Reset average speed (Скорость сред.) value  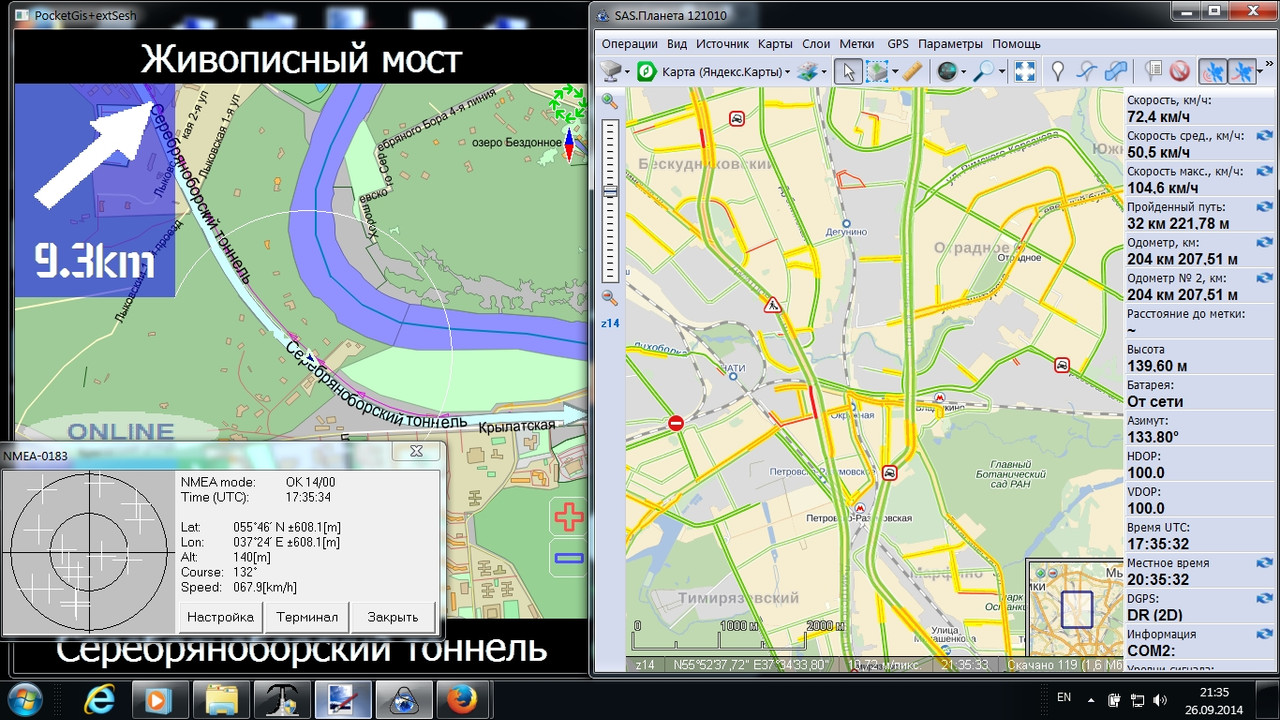(1264, 136)
